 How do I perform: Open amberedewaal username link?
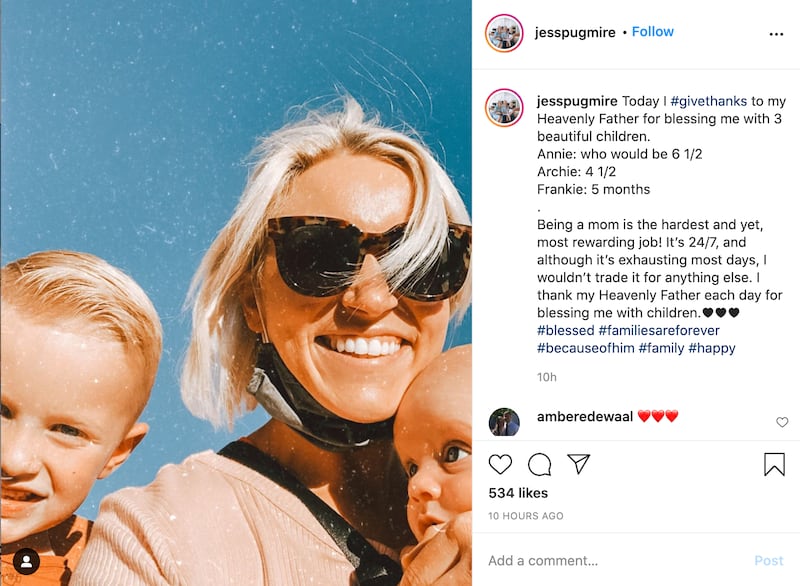click(x=585, y=416)
